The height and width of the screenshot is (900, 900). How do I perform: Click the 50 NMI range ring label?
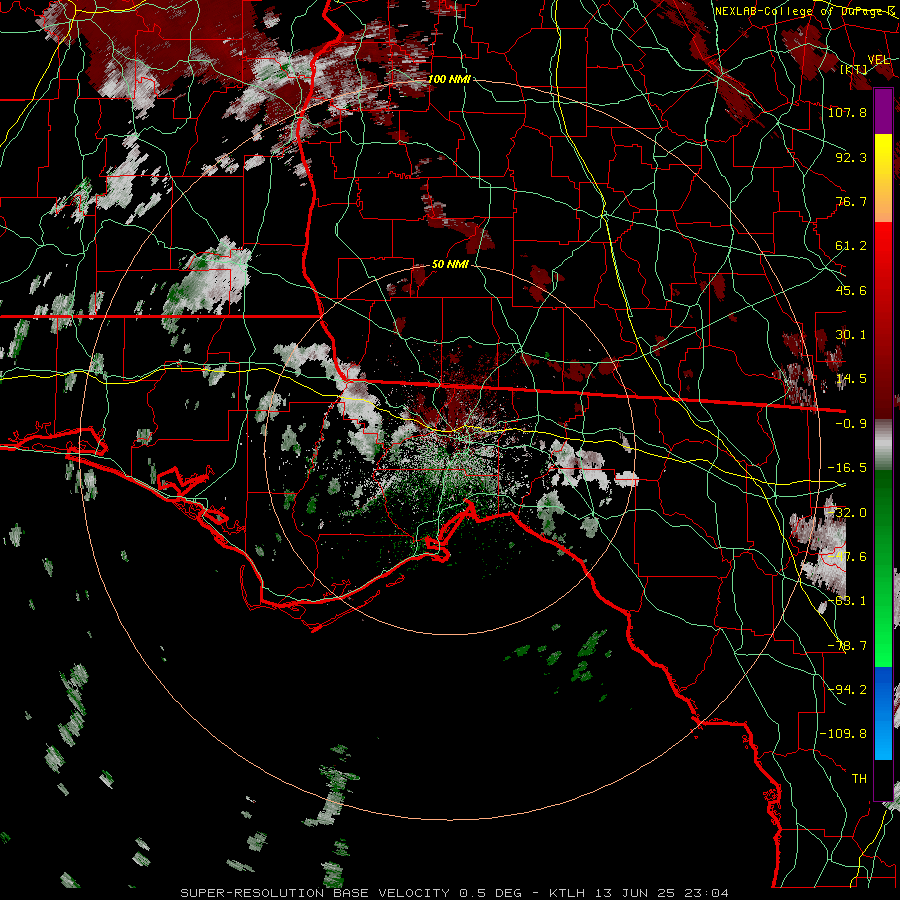click(450, 265)
